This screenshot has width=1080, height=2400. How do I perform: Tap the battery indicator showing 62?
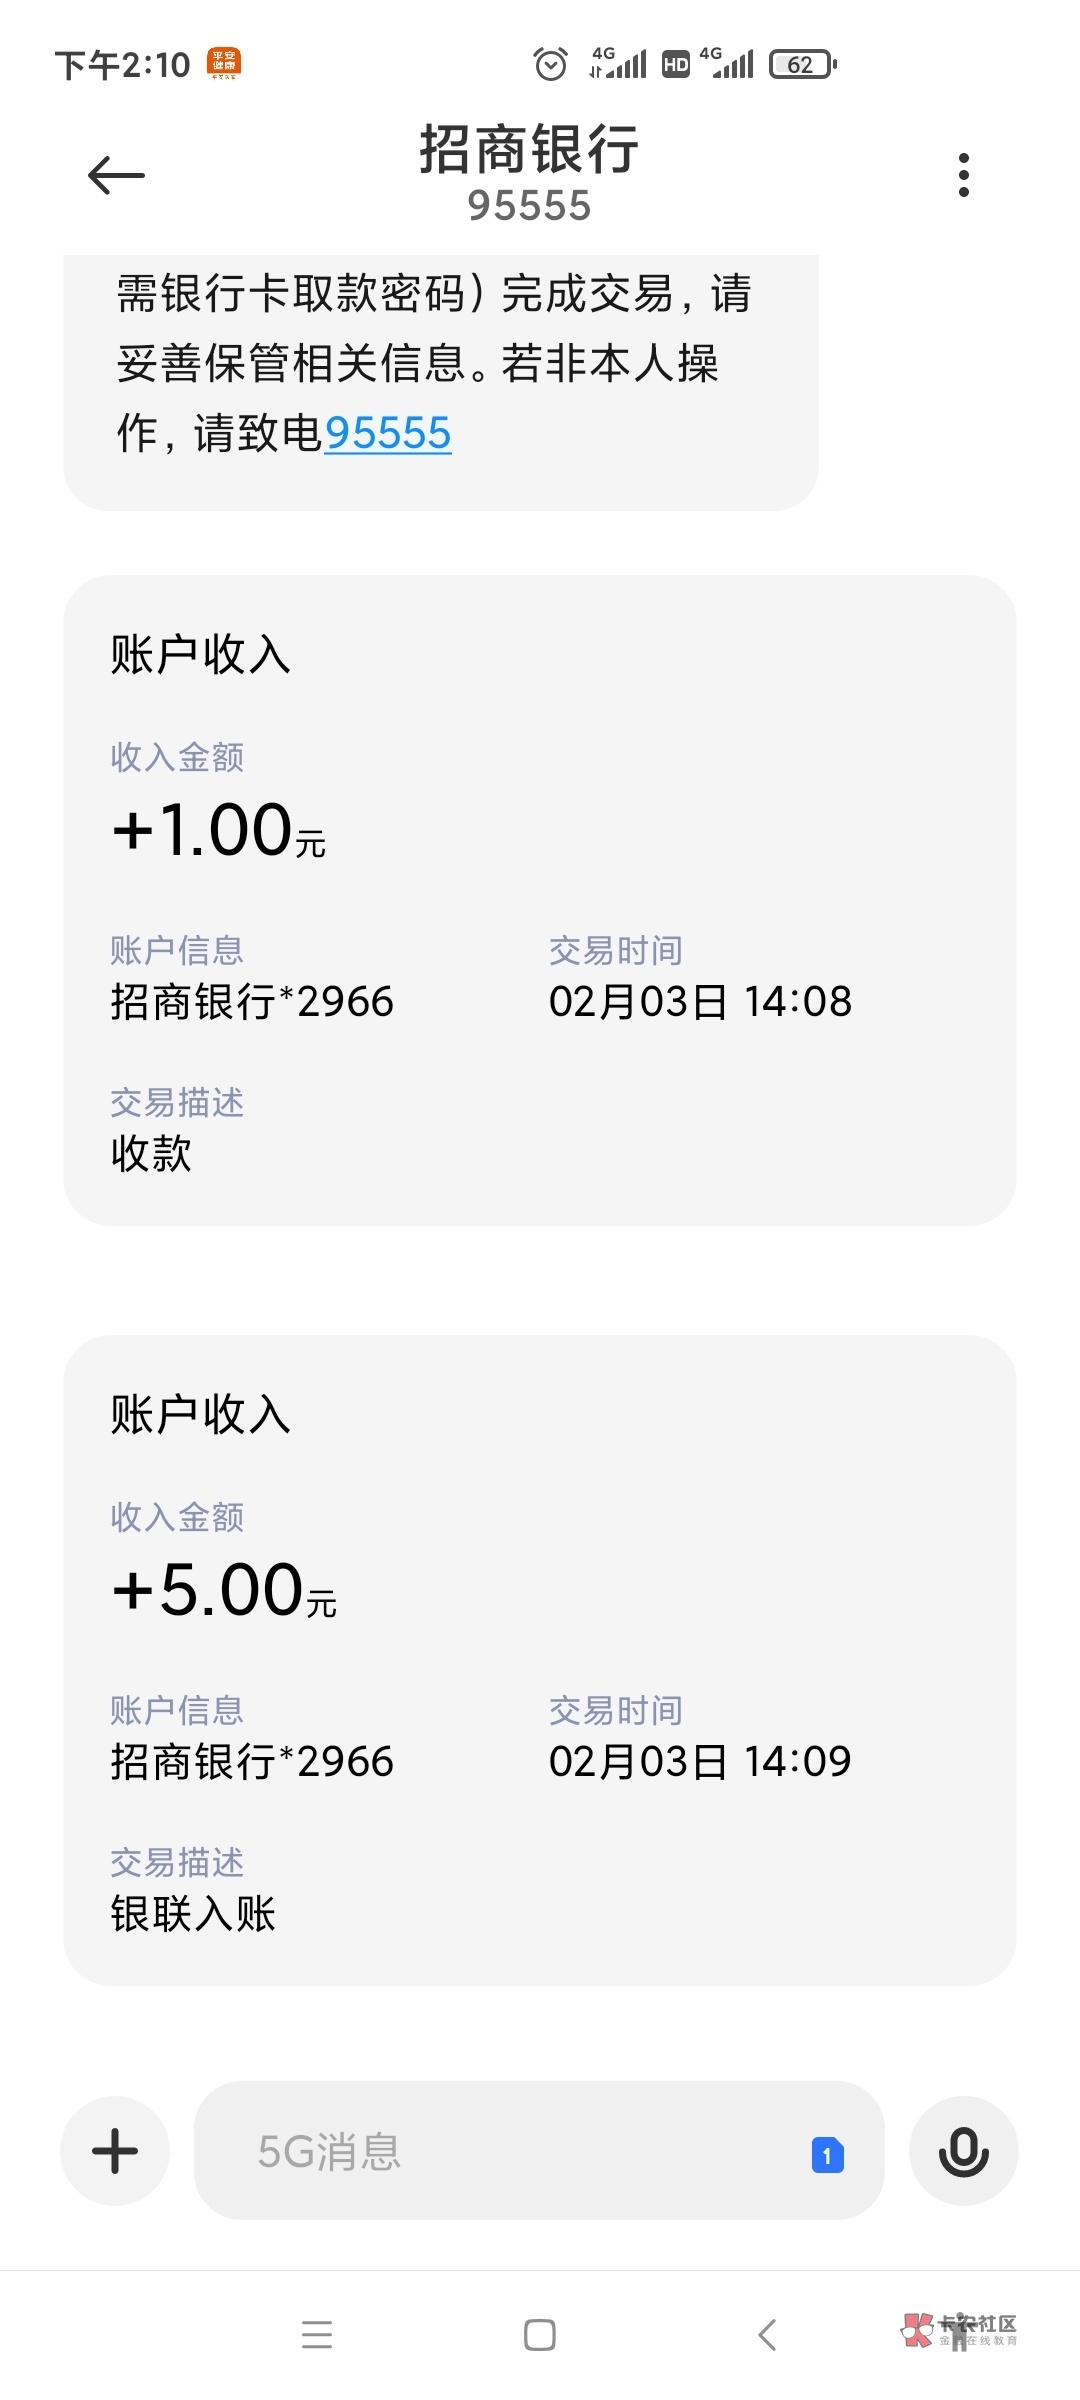(x=802, y=65)
